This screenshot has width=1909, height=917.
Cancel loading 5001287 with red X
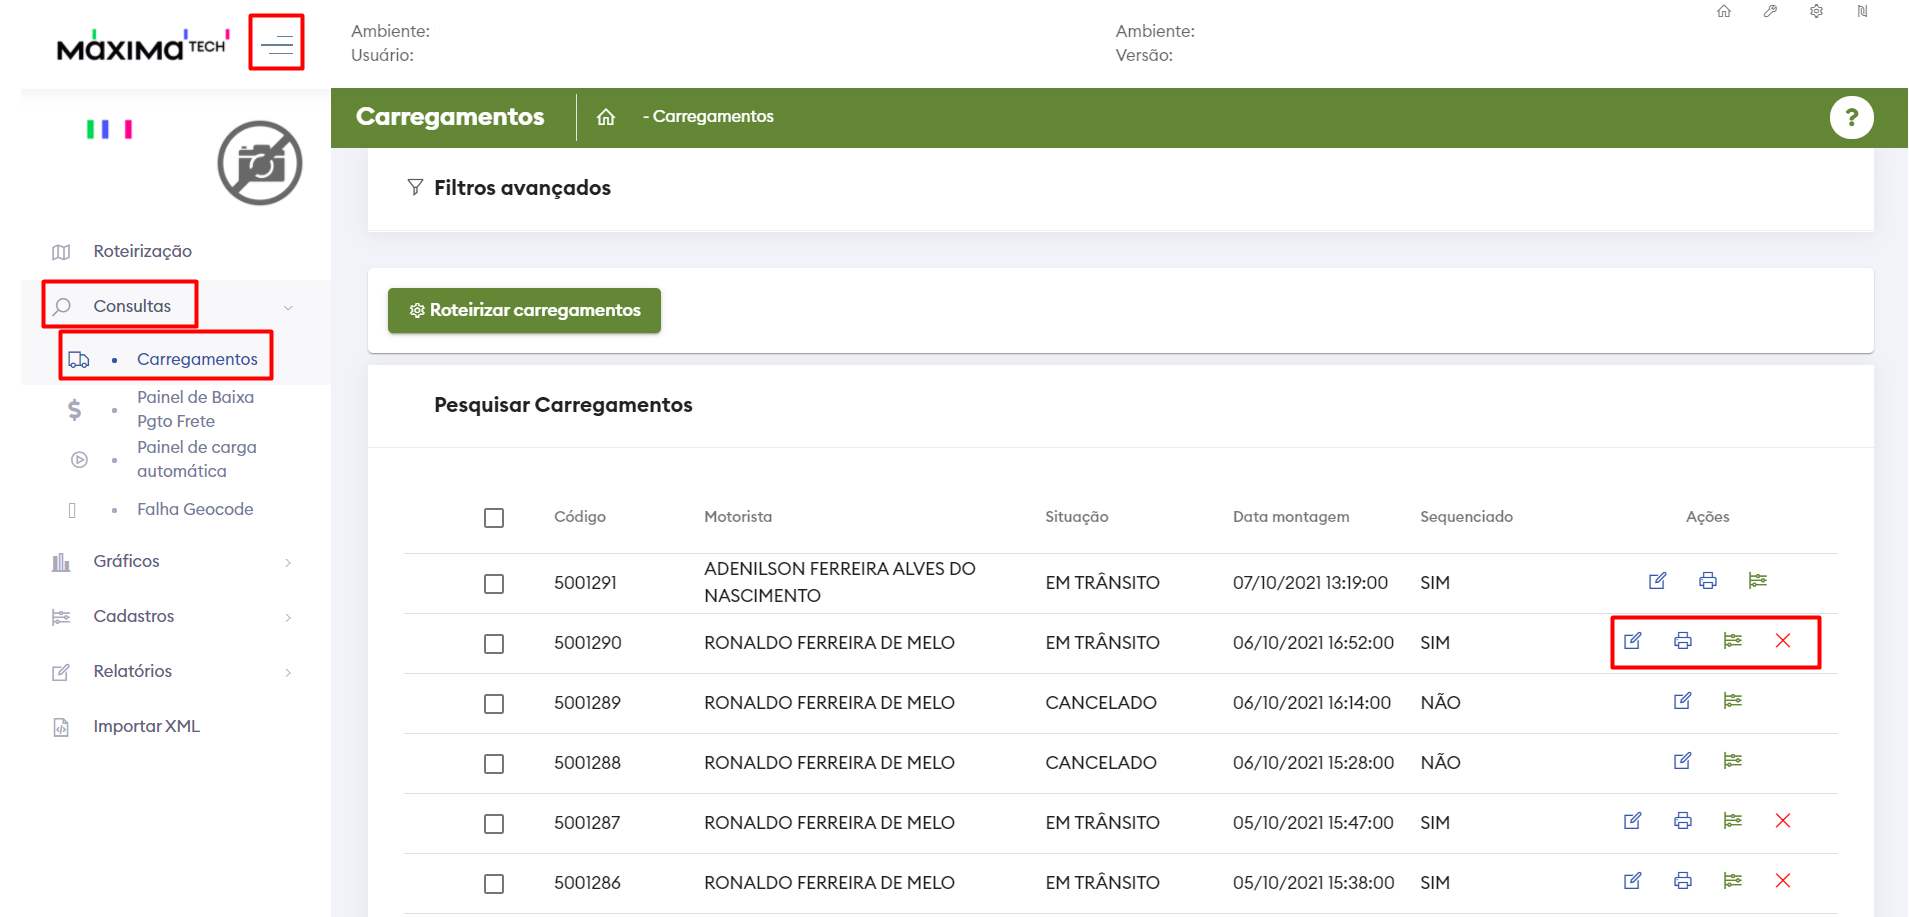(1782, 821)
